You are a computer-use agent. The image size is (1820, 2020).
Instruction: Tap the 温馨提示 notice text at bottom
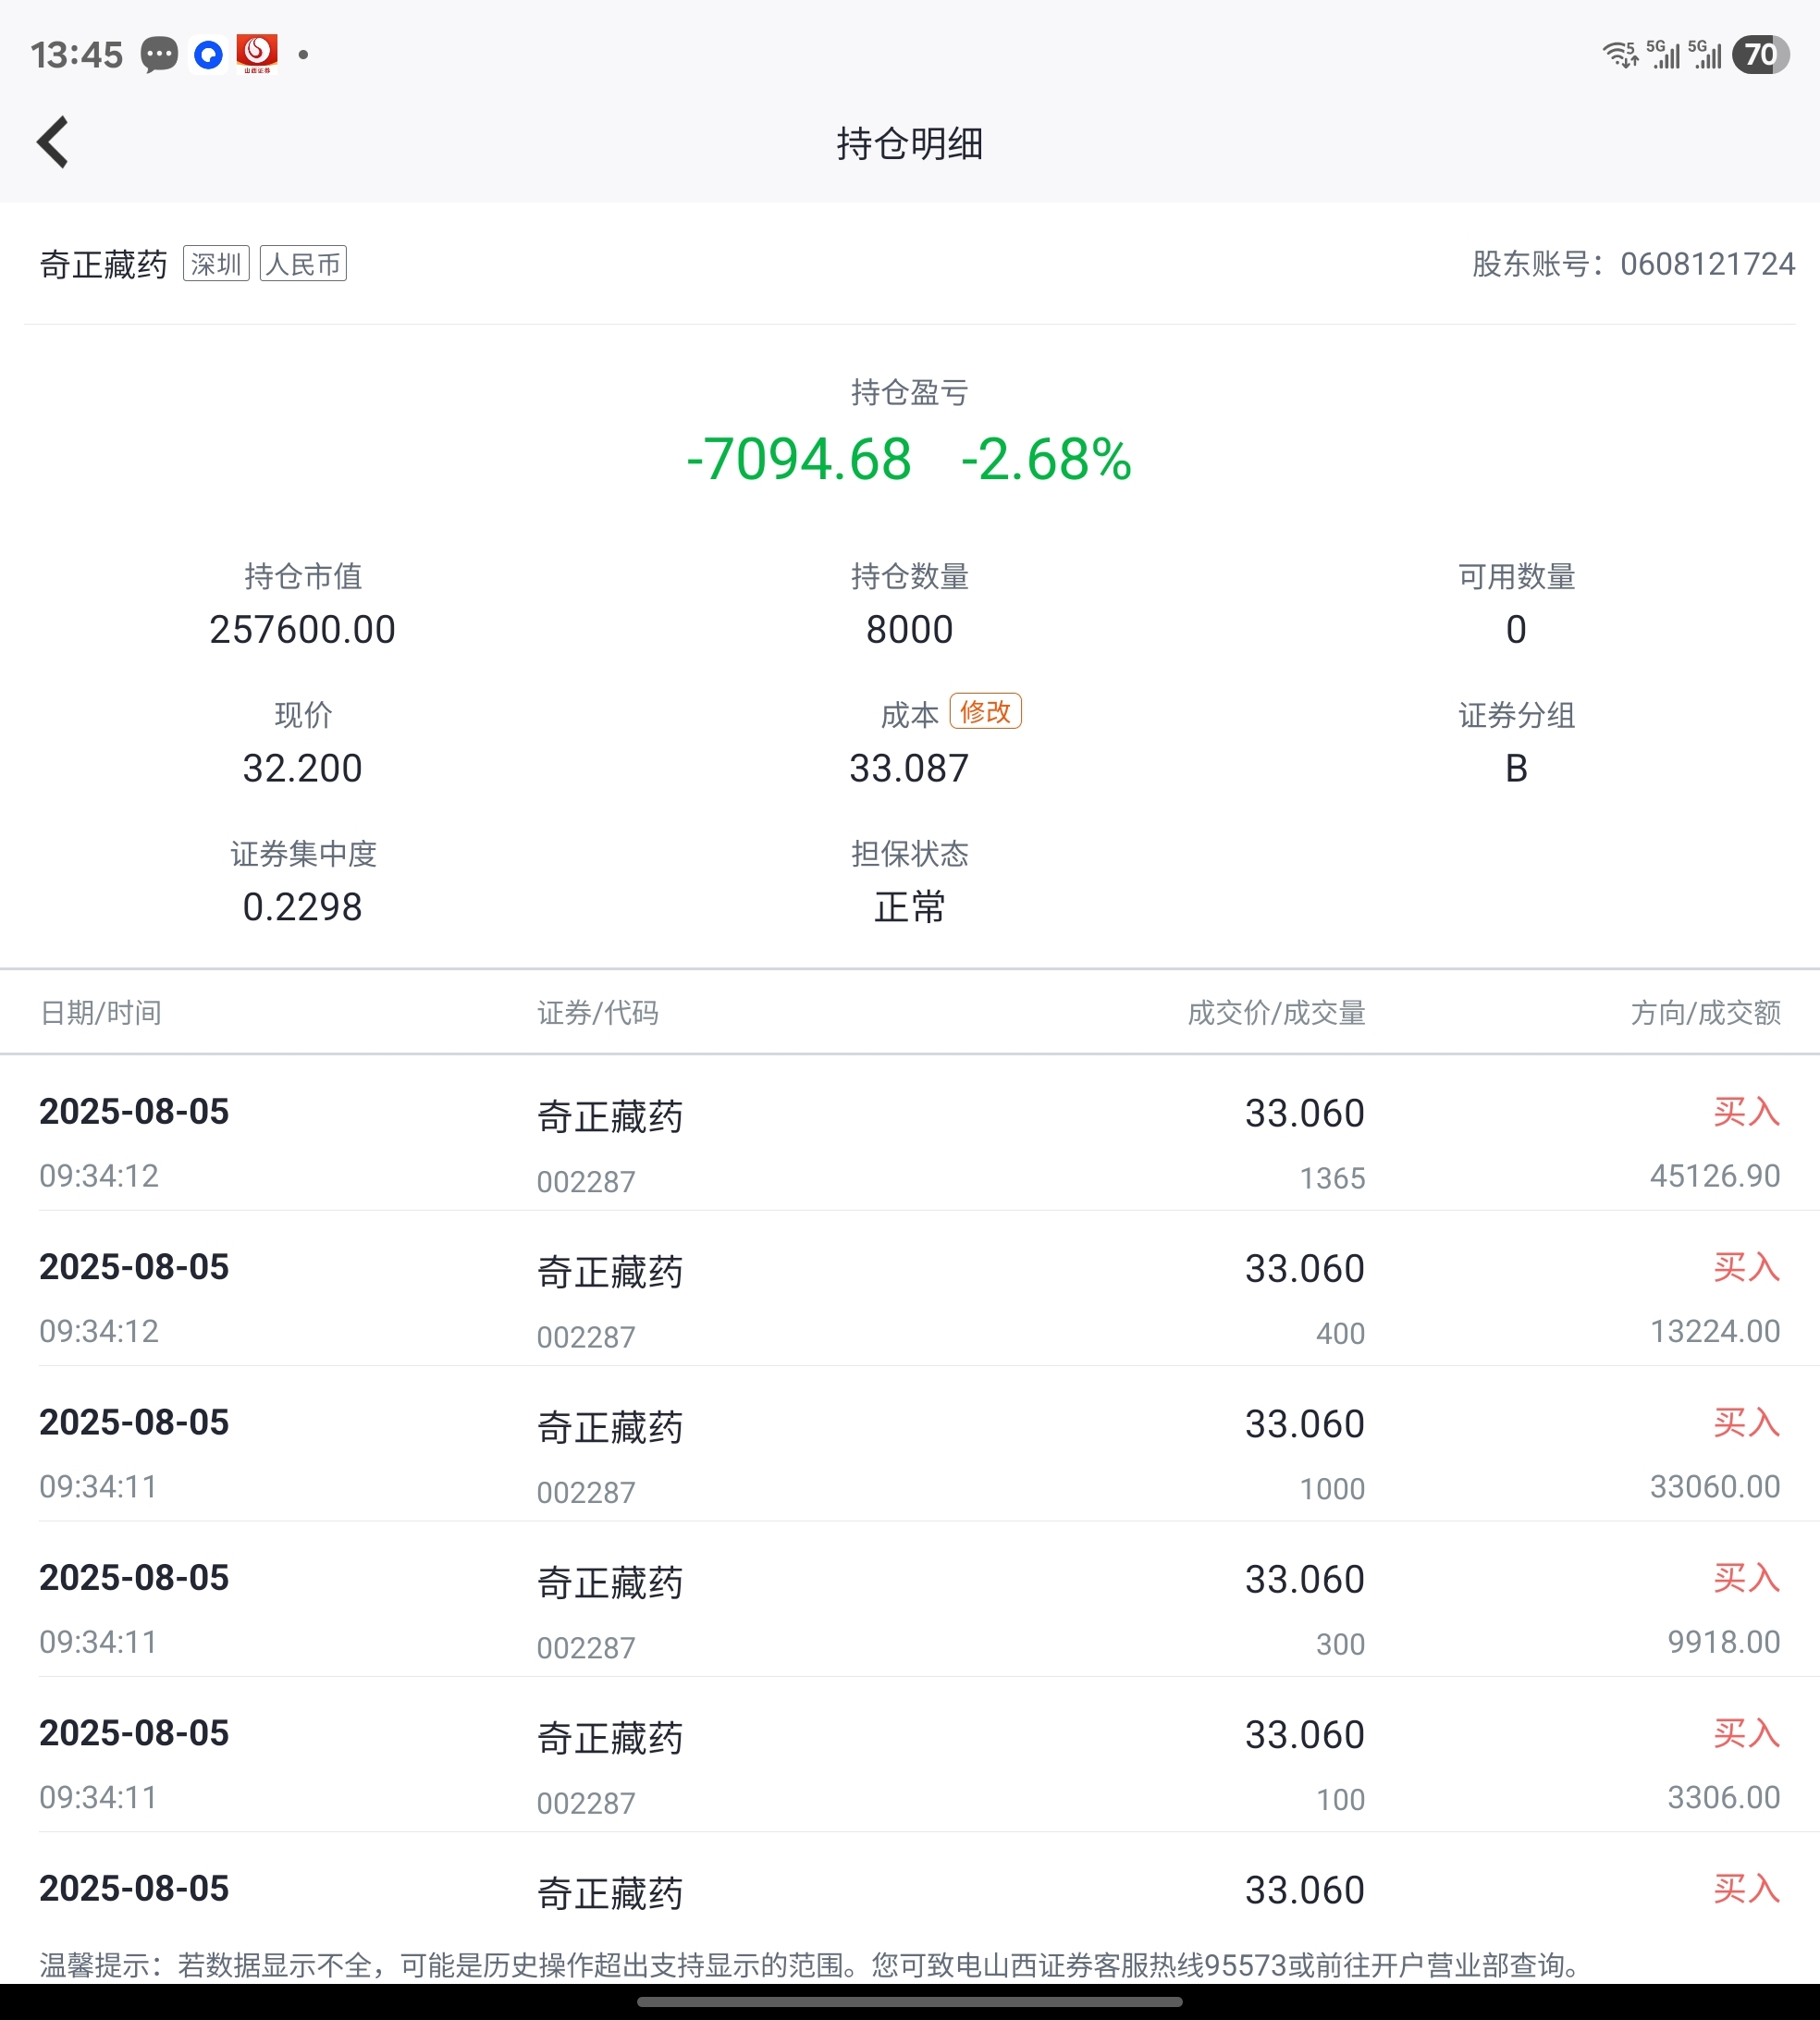click(x=812, y=1965)
